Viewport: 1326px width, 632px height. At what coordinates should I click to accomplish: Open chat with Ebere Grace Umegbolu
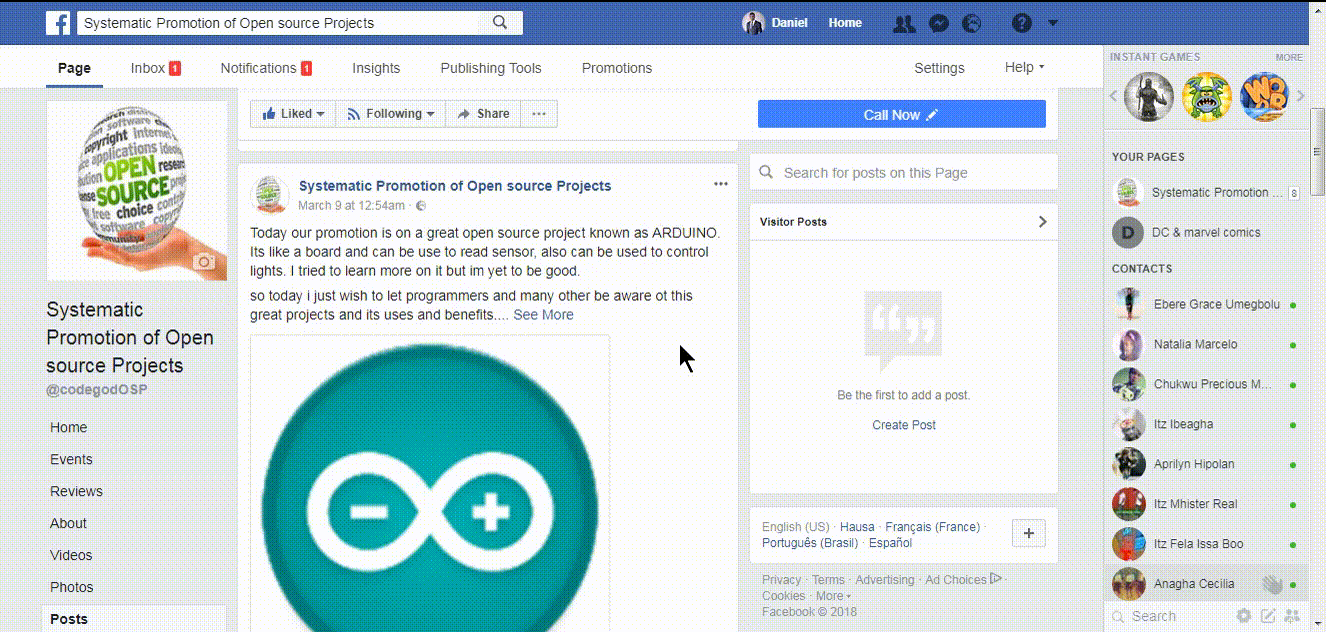point(1205,304)
